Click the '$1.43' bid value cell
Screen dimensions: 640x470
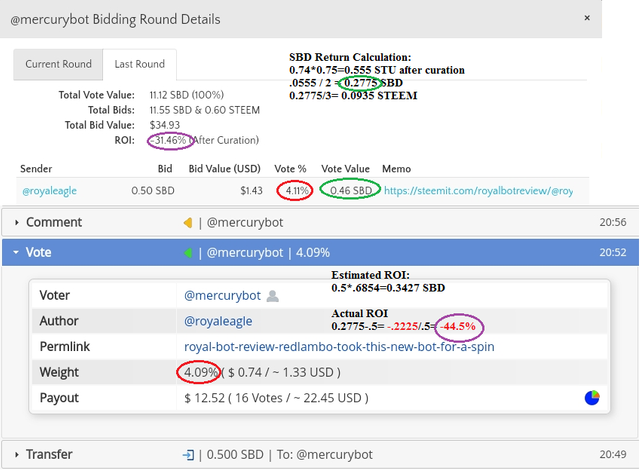coord(251,191)
